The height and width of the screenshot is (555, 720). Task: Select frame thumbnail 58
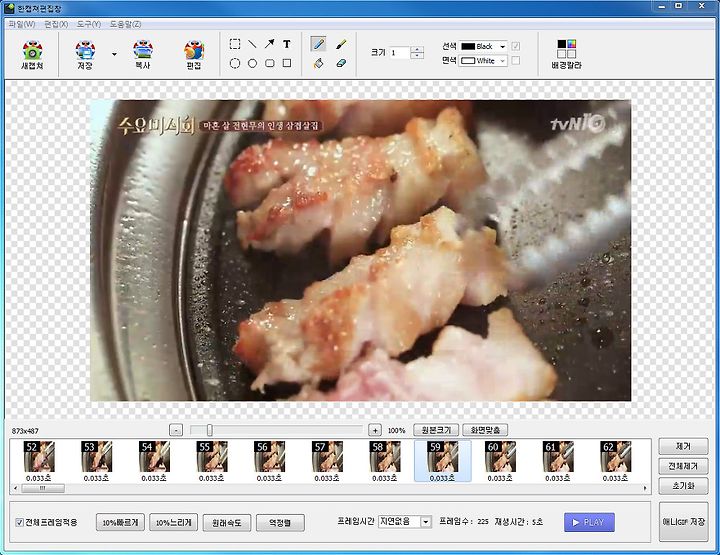tap(384, 461)
